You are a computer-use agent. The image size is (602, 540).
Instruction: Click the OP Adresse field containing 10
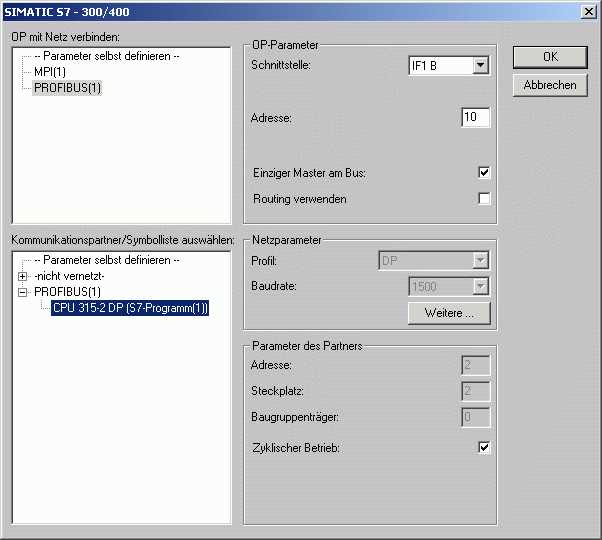[475, 117]
